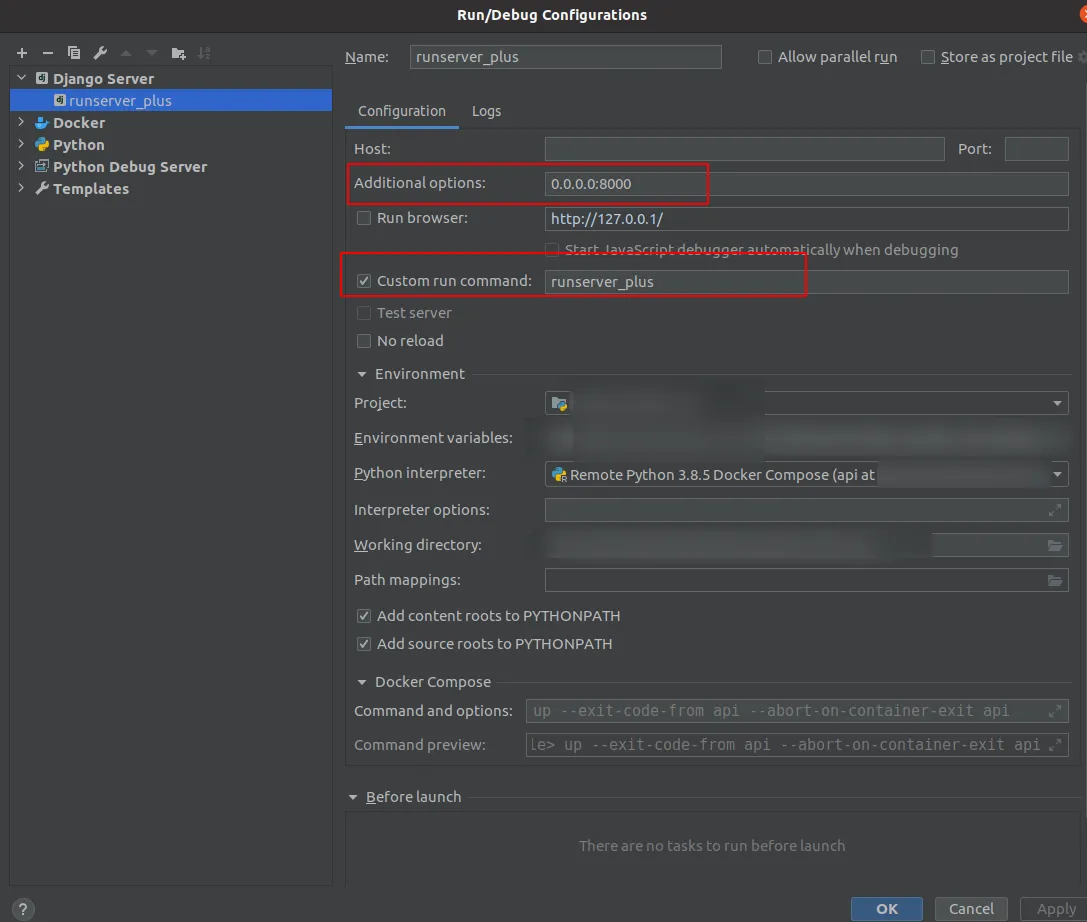Expand the Command preview field
Image resolution: width=1087 pixels, height=922 pixels.
pos(1054,745)
